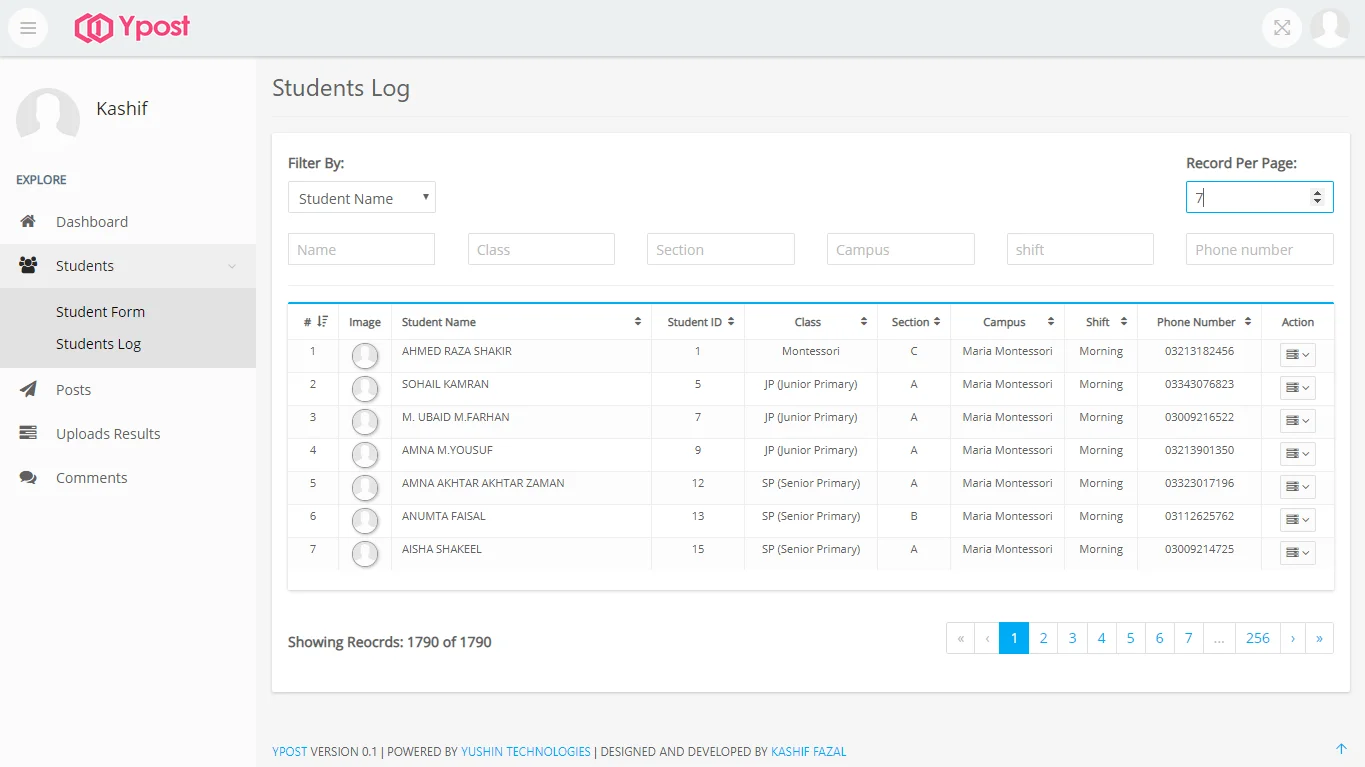The image size is (1365, 767).
Task: Click the Dashboard home icon
Action: tap(28, 222)
